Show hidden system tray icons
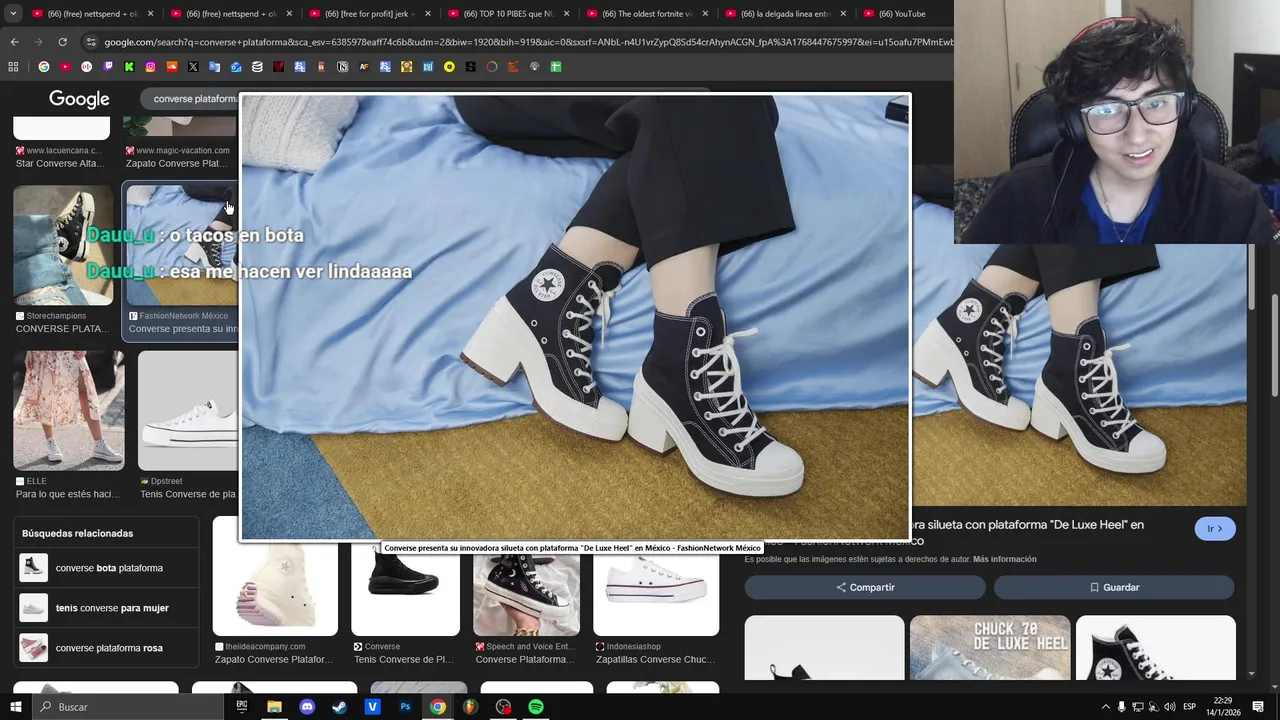Image resolution: width=1280 pixels, height=720 pixels. point(1105,707)
